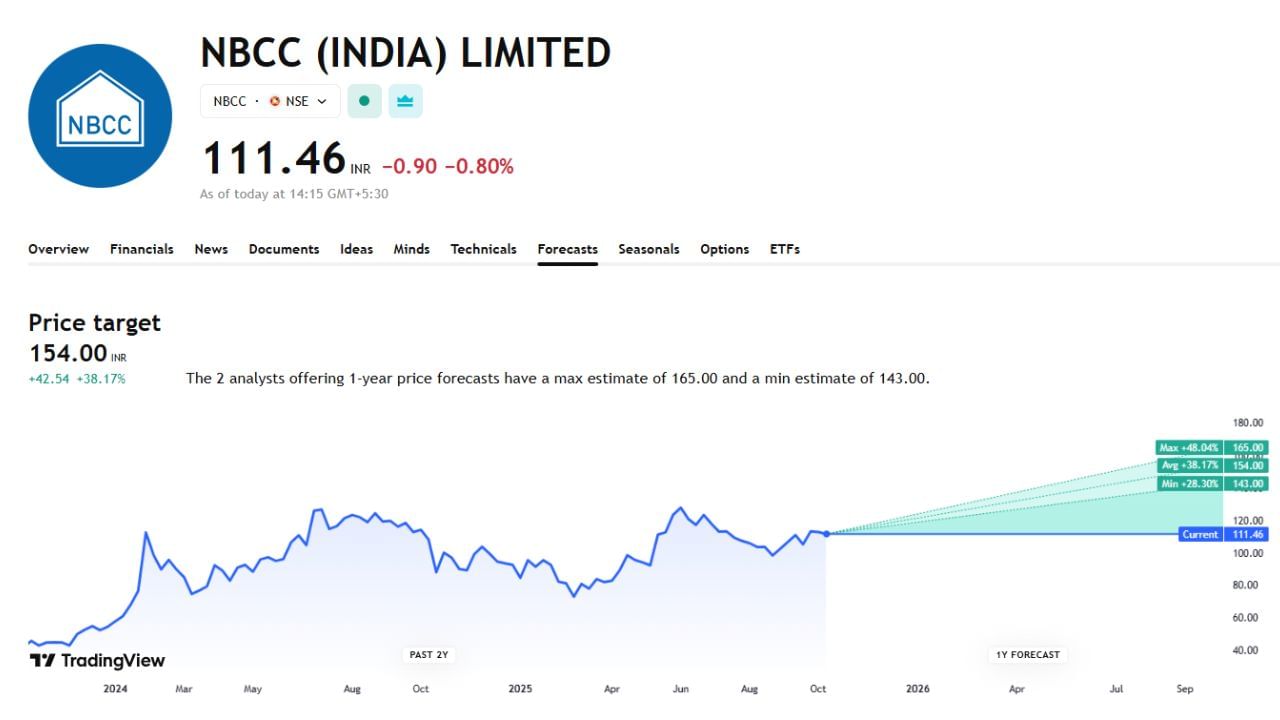Switch to the News tab

[x=211, y=249]
